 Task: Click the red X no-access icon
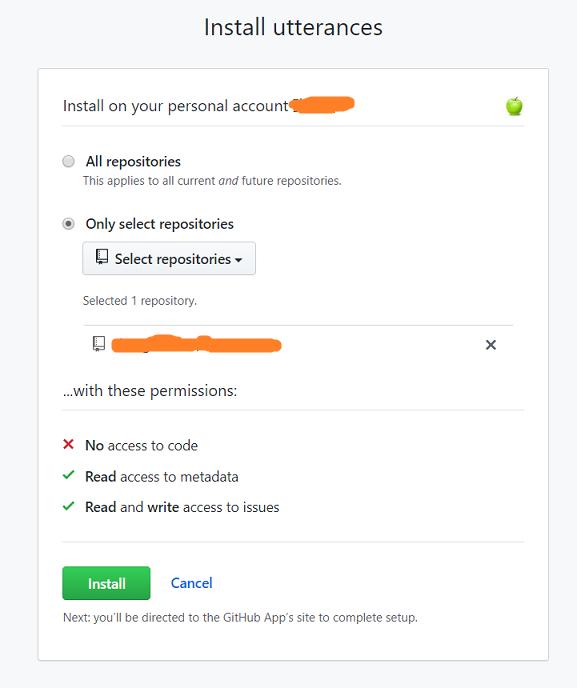[68, 444]
